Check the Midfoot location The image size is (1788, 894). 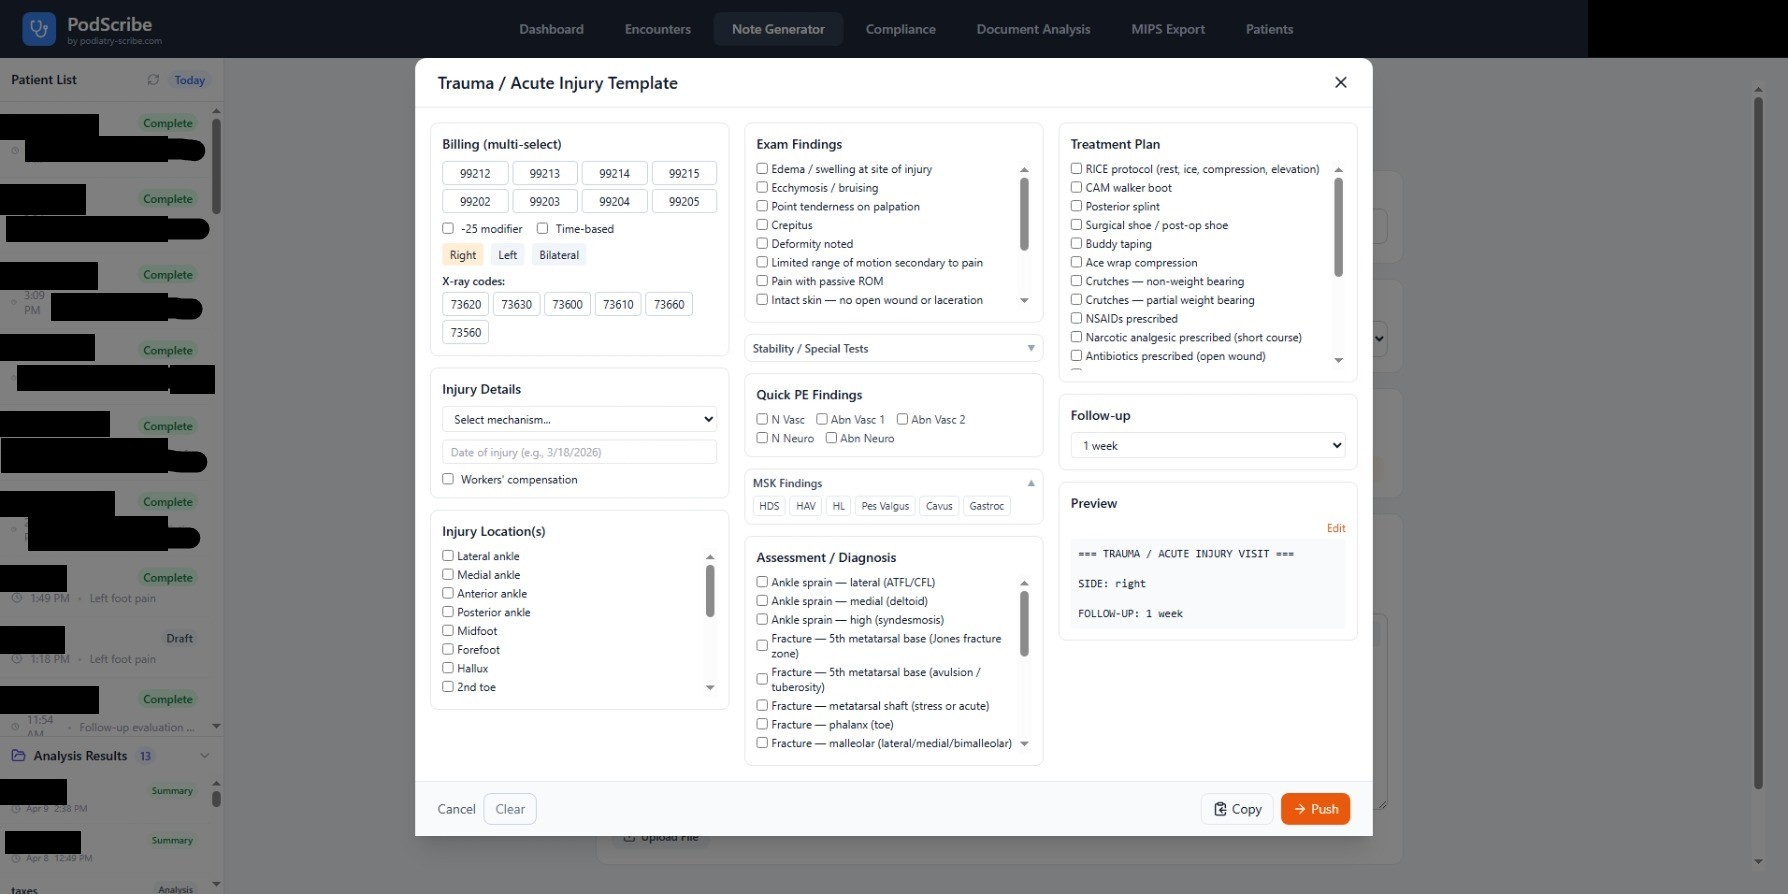[448, 631]
